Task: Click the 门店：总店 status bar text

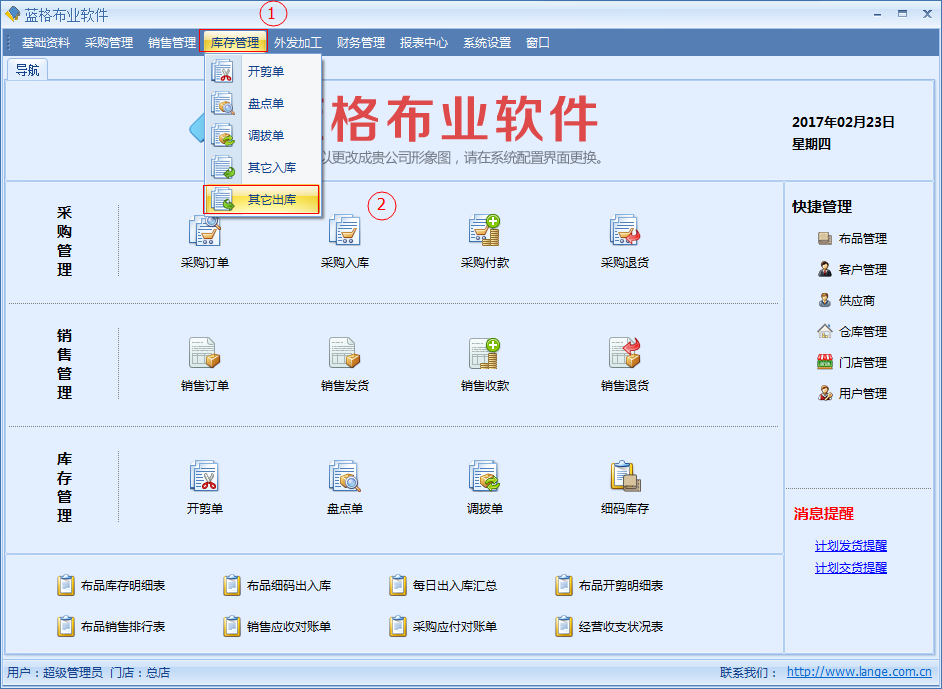Action: (x=141, y=672)
